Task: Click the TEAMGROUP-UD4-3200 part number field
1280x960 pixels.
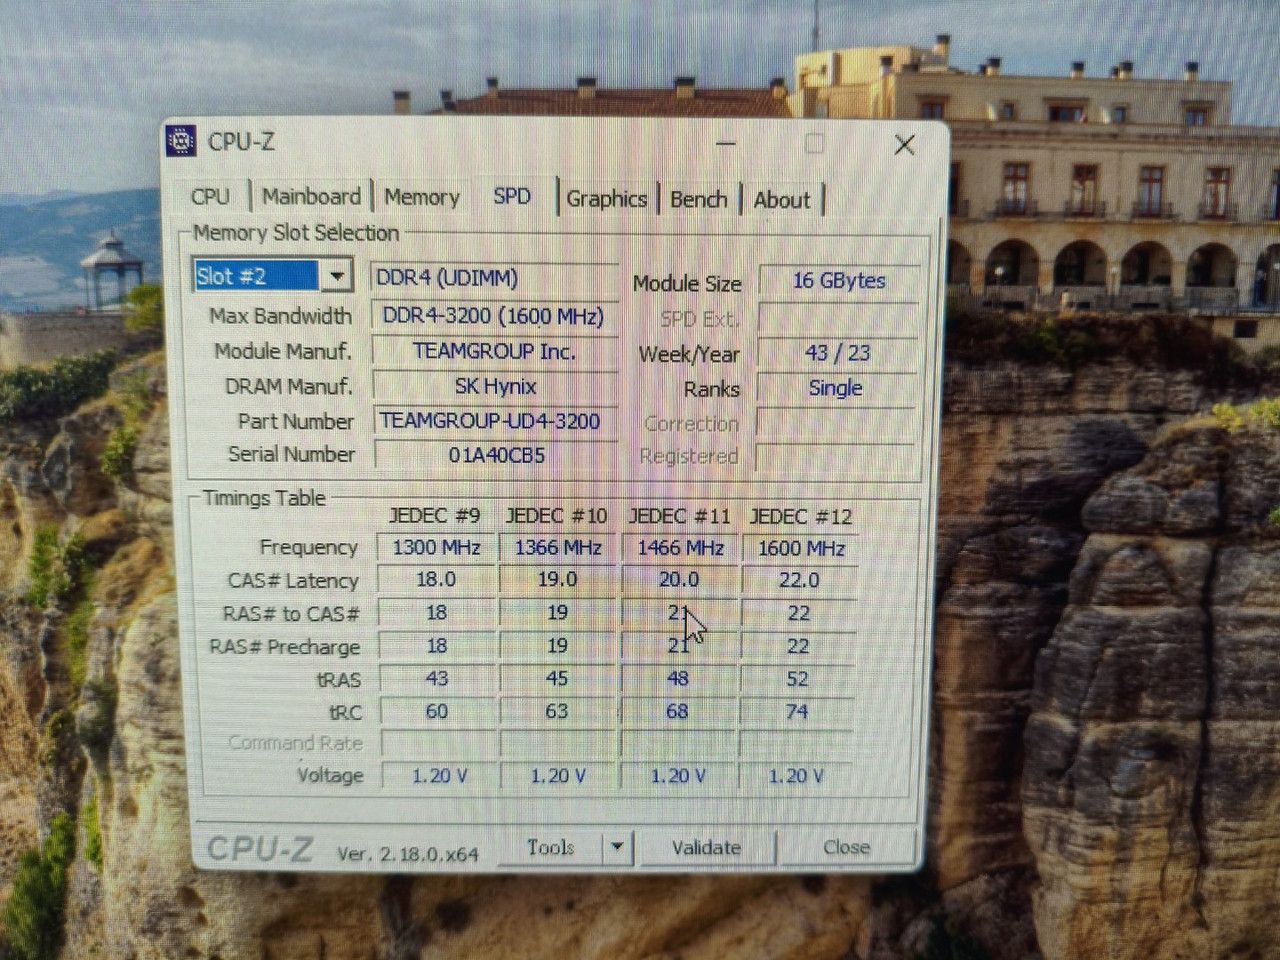Action: coord(495,420)
